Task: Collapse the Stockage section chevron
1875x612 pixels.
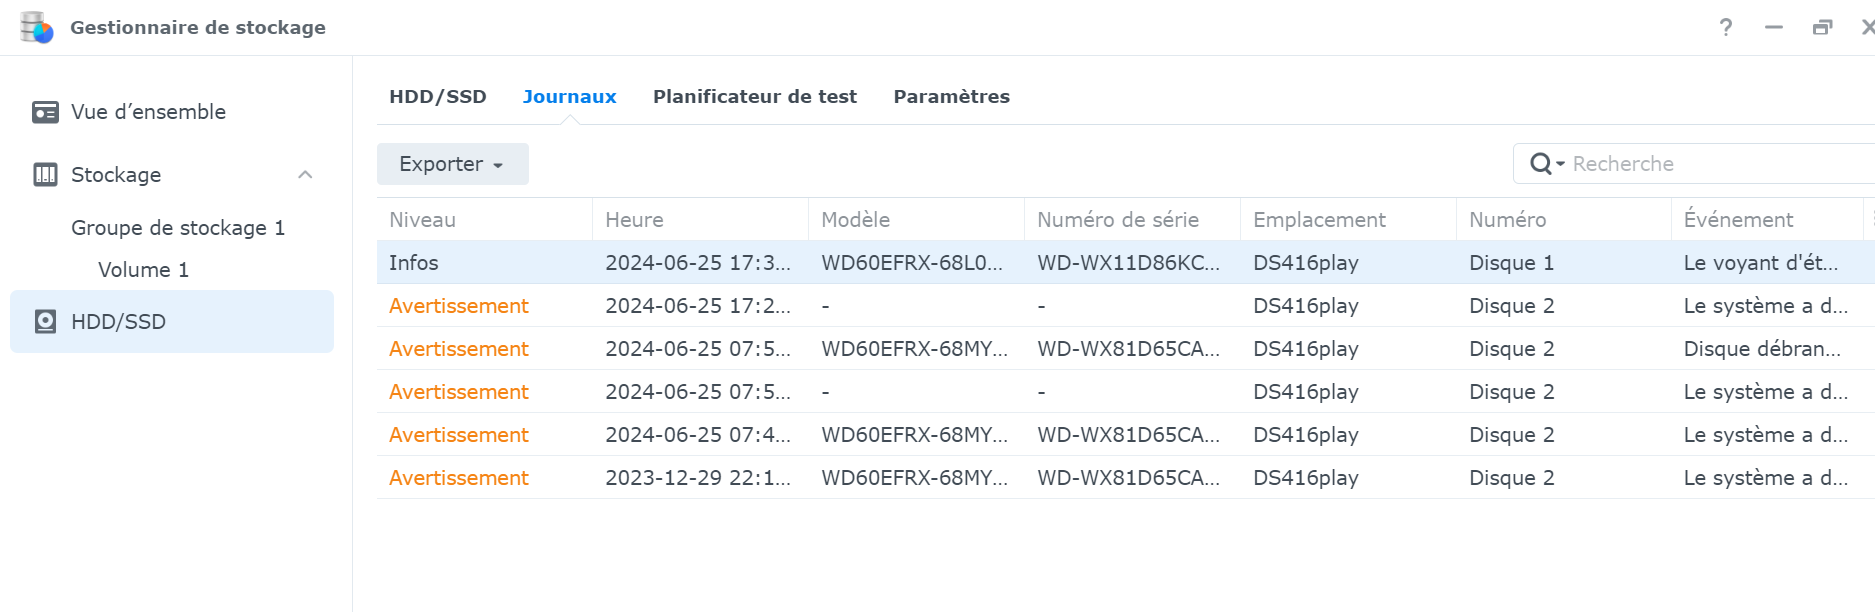Action: click(305, 175)
